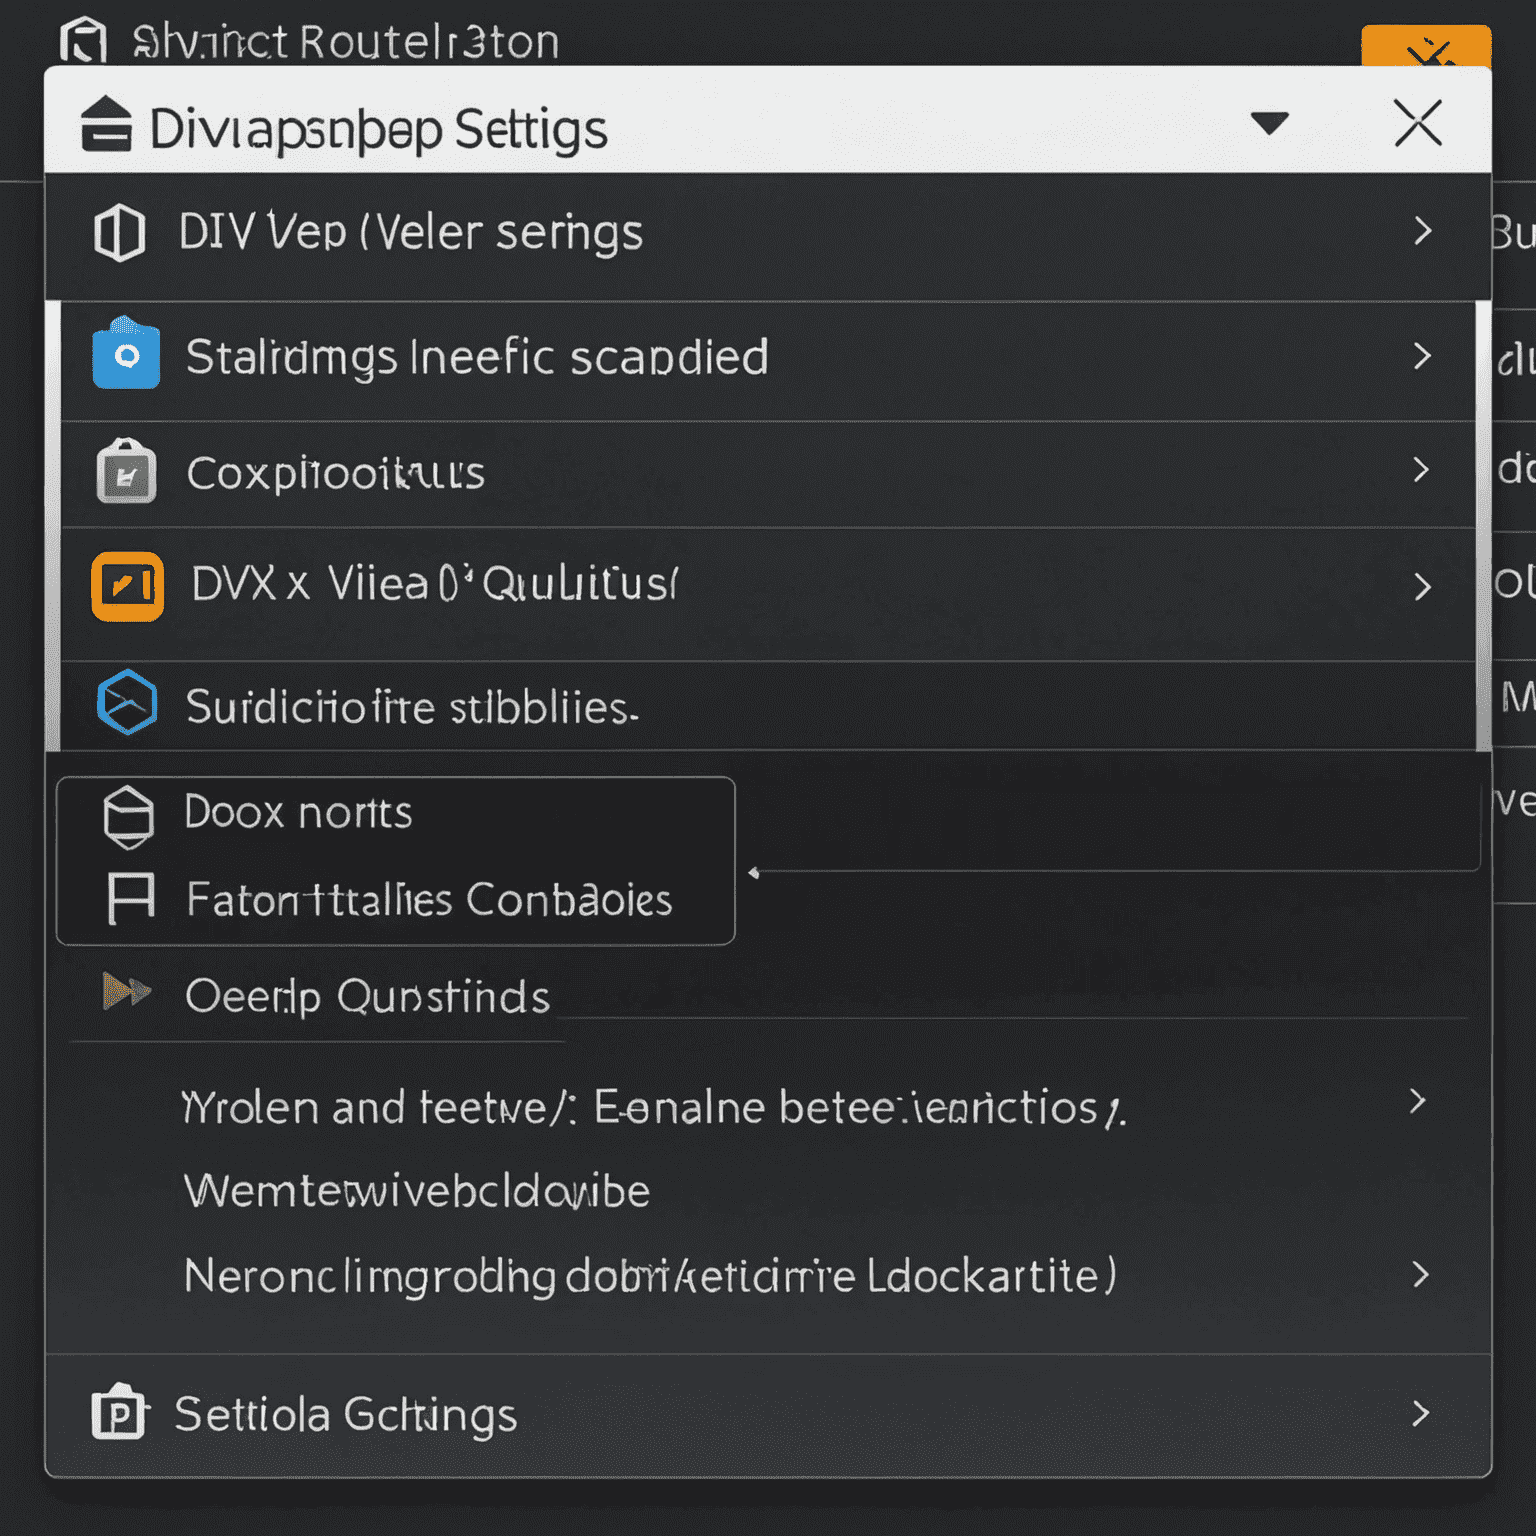Viewport: 1536px width, 1536px height.
Task: Select the 'Stalırdmgs Ineefic scaɒdied' entry
Action: (x=767, y=360)
